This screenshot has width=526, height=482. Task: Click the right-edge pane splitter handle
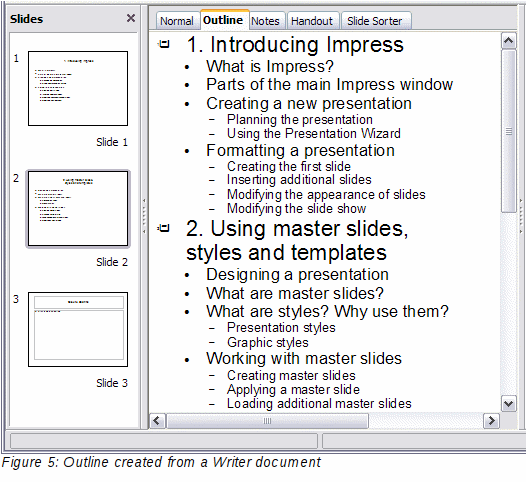tap(521, 216)
